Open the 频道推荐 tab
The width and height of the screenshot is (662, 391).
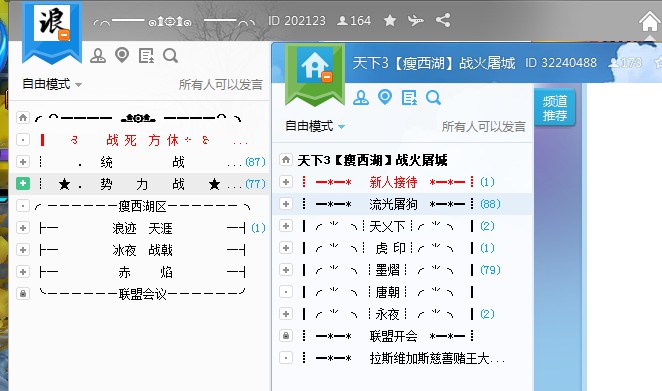[555, 108]
